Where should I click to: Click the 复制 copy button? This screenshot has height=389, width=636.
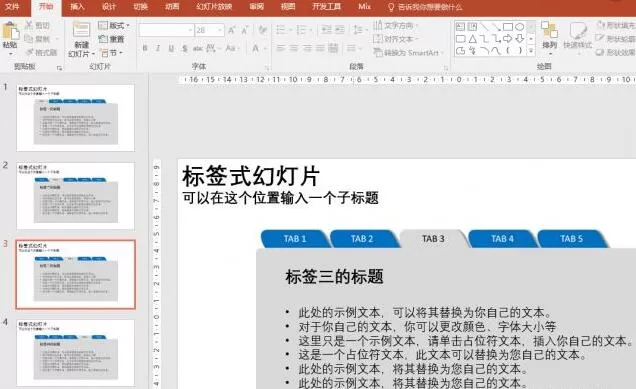tap(37, 39)
